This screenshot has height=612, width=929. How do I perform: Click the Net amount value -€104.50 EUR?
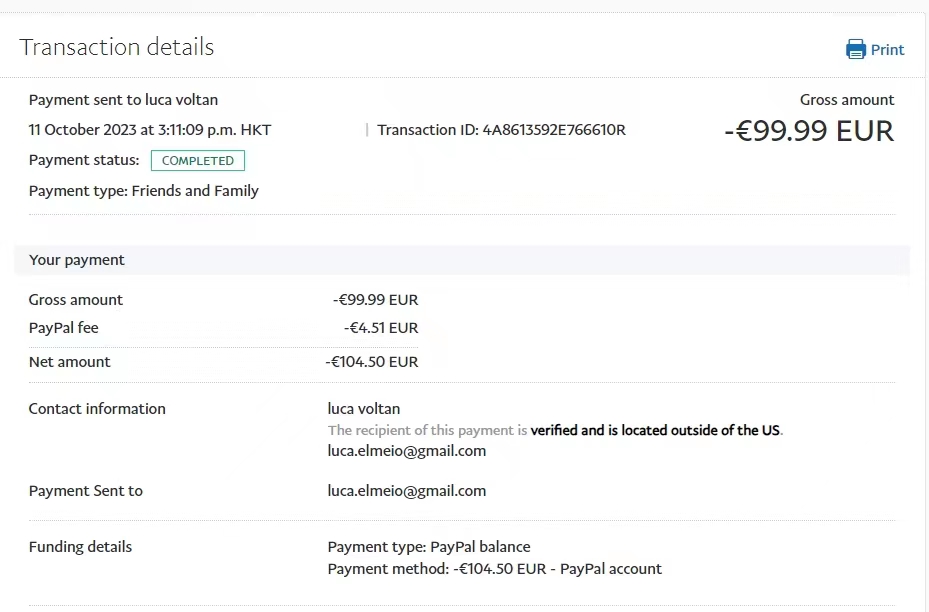point(372,362)
